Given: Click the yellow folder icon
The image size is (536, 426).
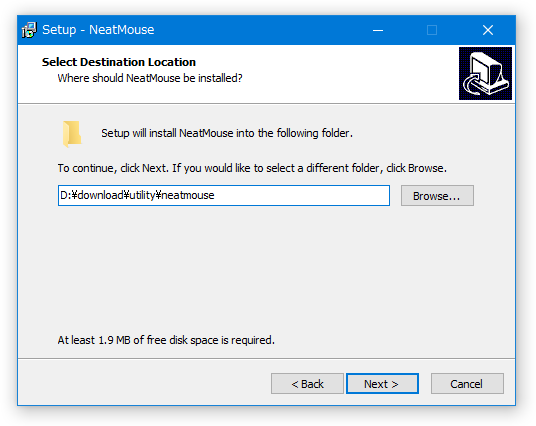Looking at the screenshot, I should click(x=72, y=133).
